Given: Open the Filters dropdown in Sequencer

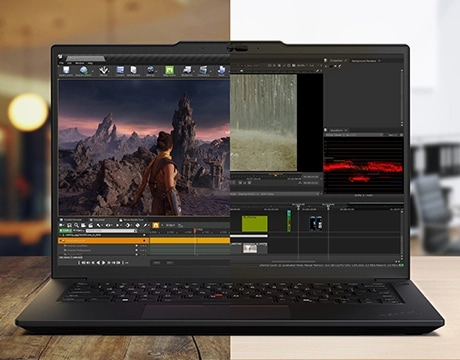Looking at the screenshot, I should (x=79, y=231).
